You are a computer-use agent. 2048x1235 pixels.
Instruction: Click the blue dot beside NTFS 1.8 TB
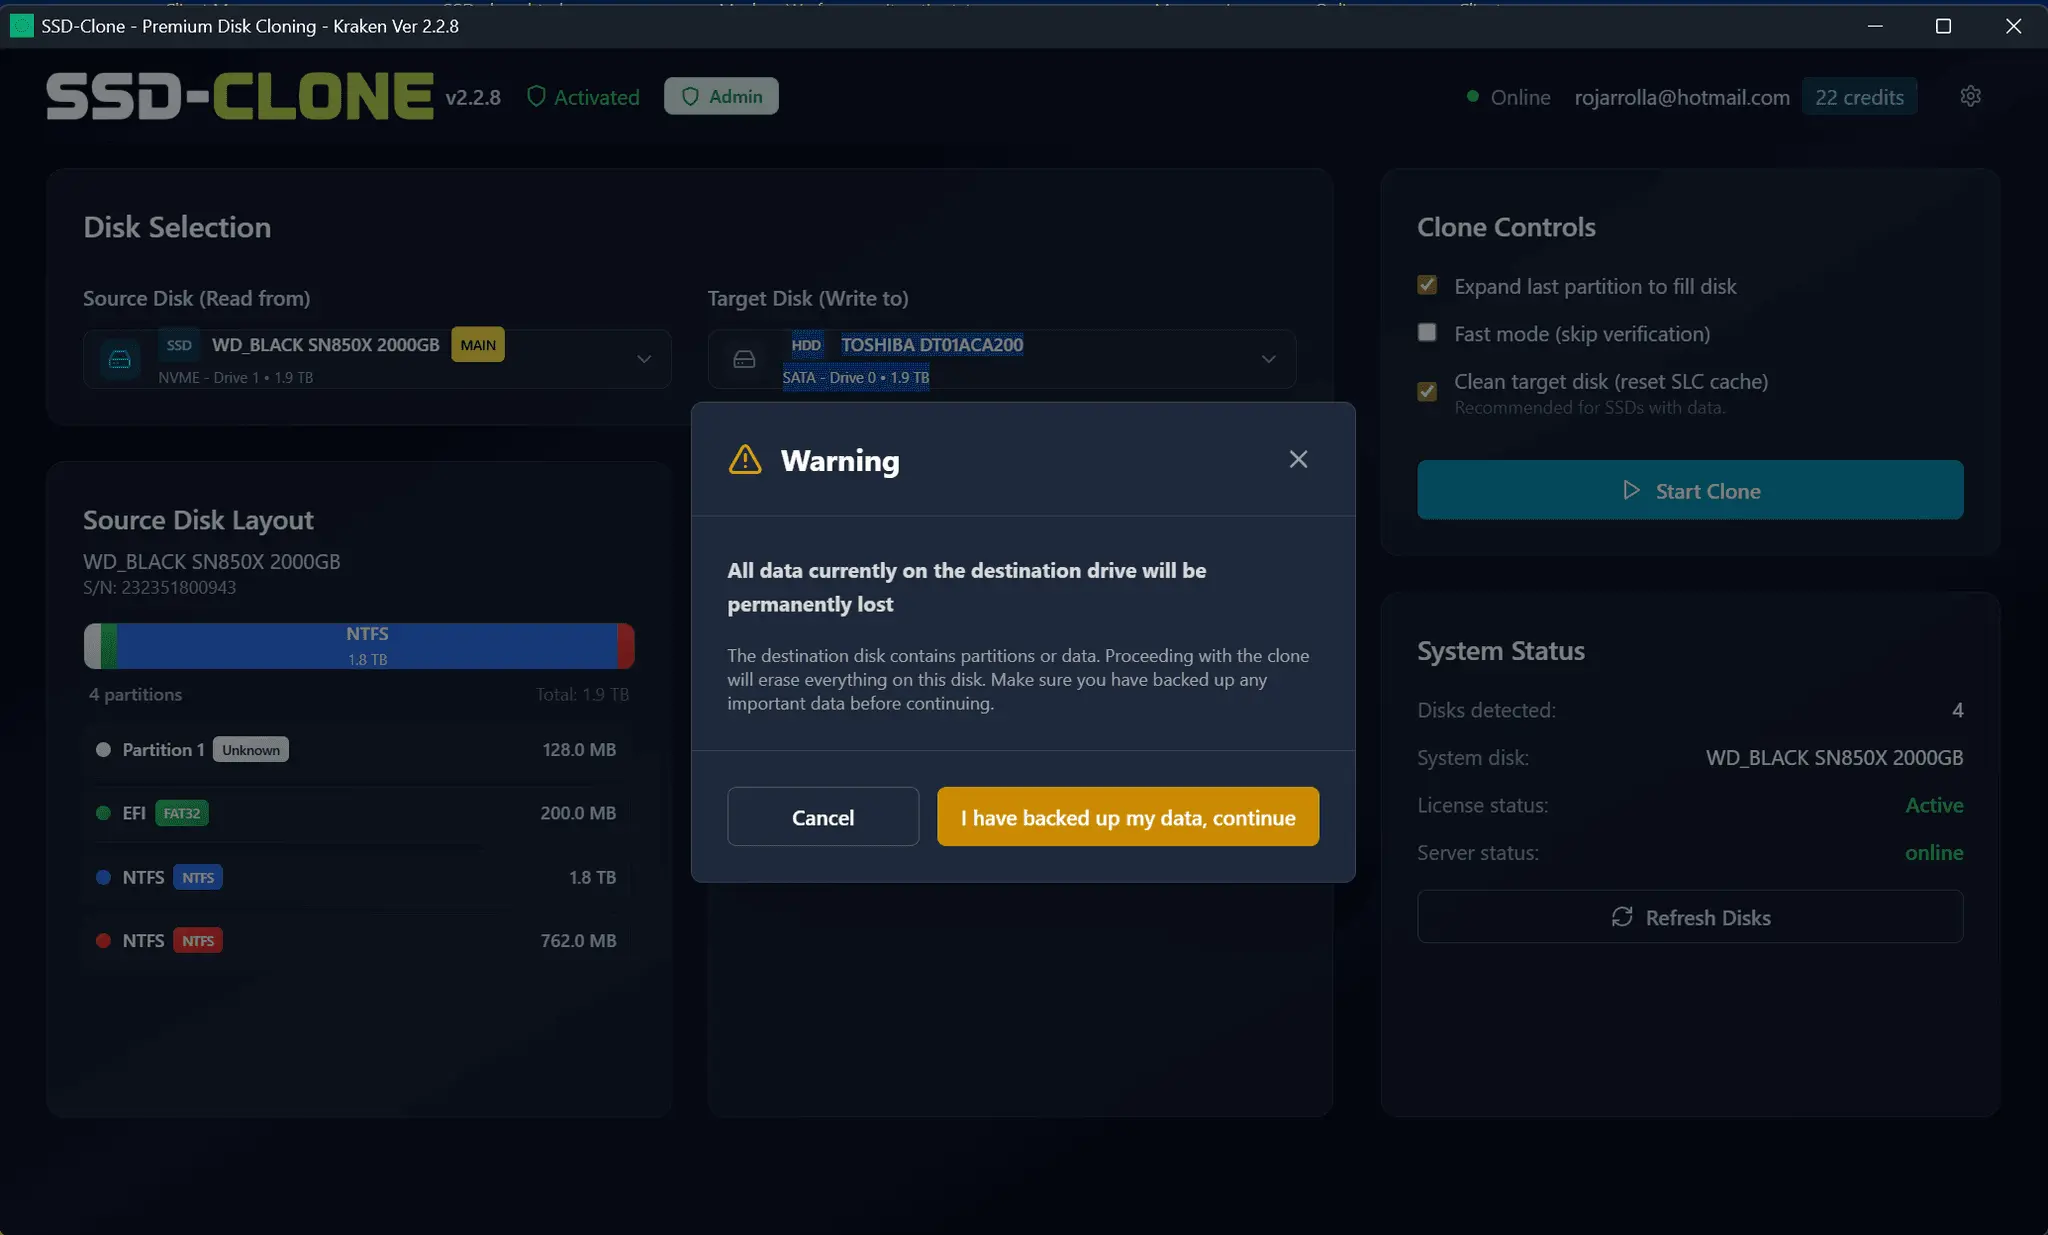103,877
